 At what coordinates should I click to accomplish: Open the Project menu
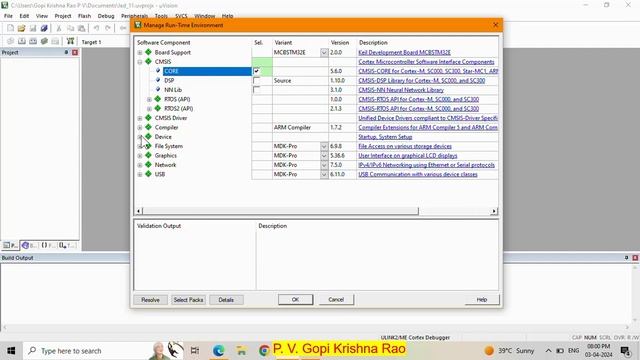point(63,16)
